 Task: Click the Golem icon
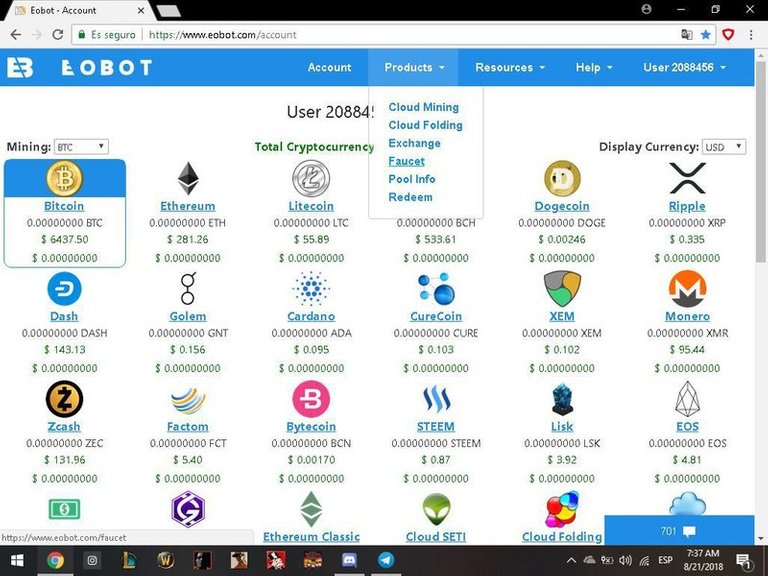tap(188, 288)
